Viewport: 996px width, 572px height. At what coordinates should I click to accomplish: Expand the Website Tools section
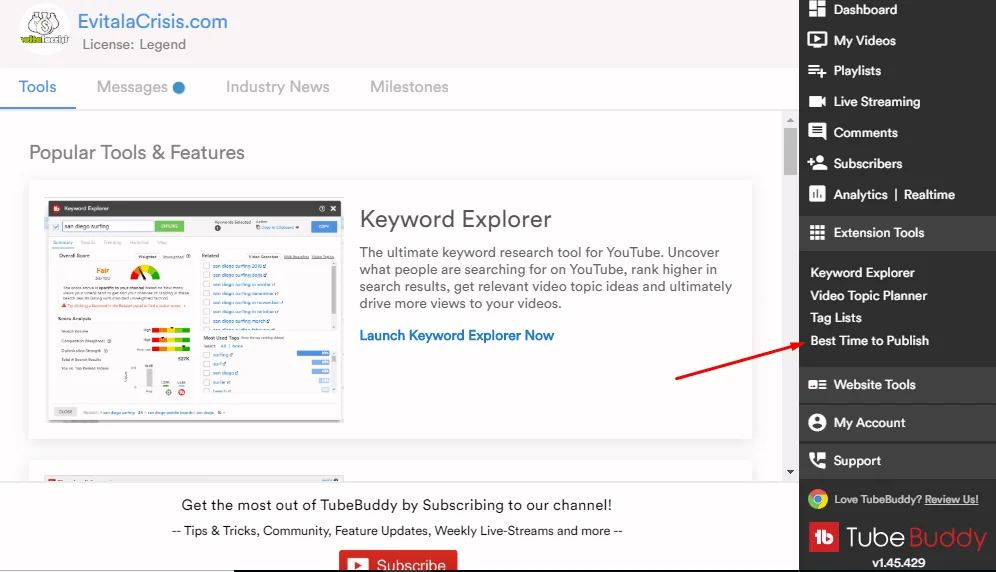point(898,385)
